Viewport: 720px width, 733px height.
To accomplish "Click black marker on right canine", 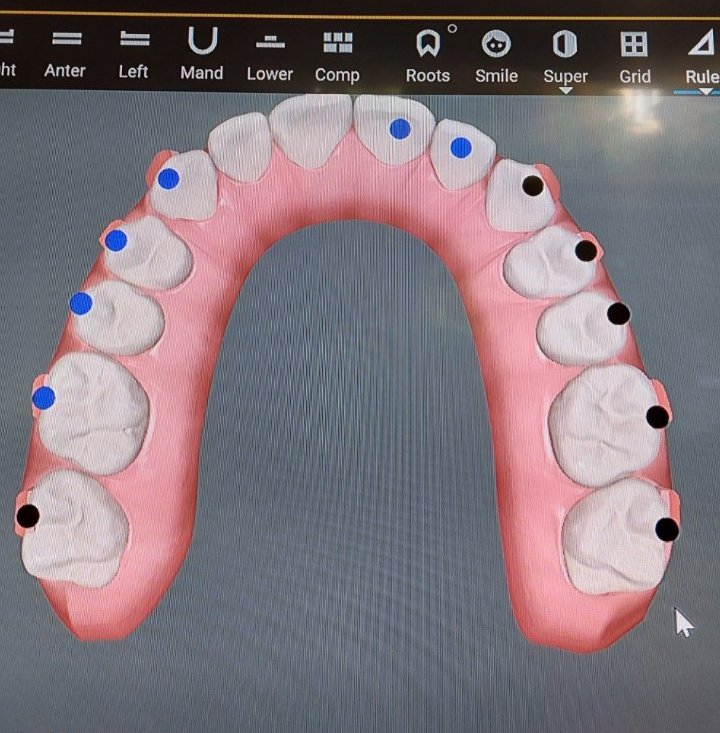I will coord(533,185).
